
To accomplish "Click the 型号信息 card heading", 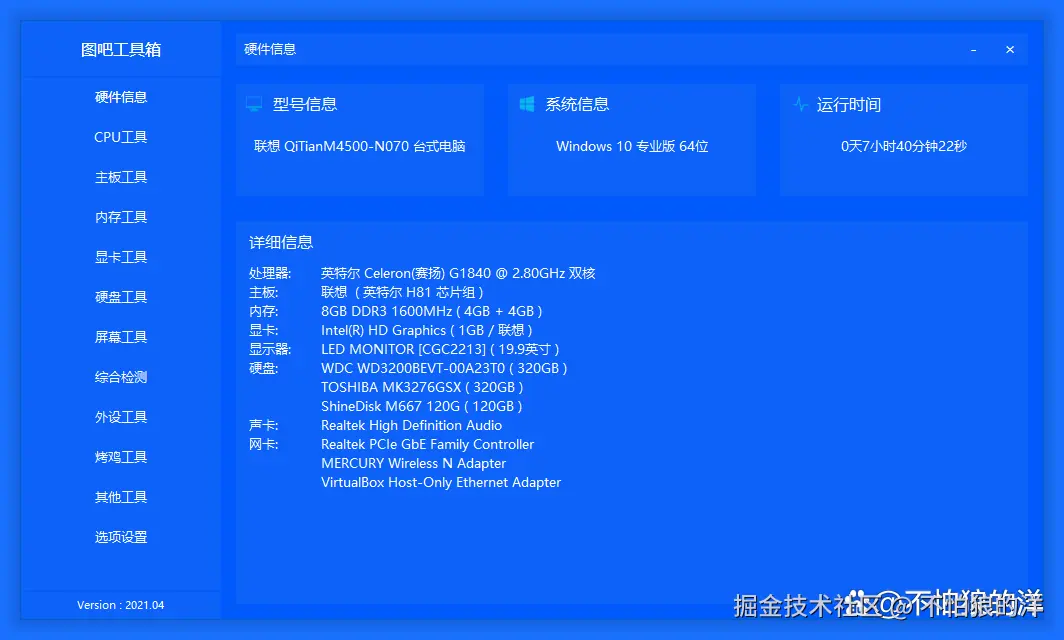I will tap(305, 105).
